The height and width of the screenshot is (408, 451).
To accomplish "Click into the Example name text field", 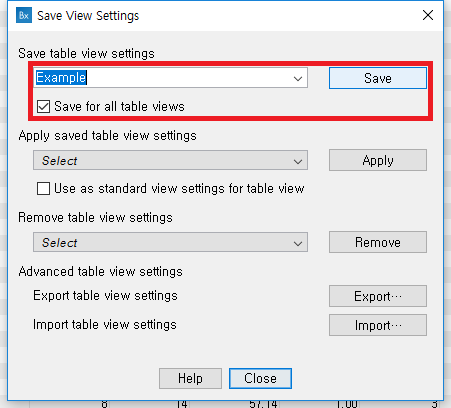I will pyautogui.click(x=162, y=78).
